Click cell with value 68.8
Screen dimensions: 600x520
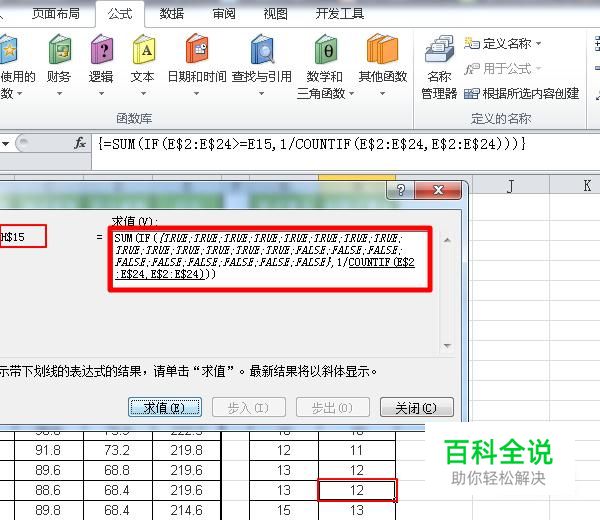point(118,470)
